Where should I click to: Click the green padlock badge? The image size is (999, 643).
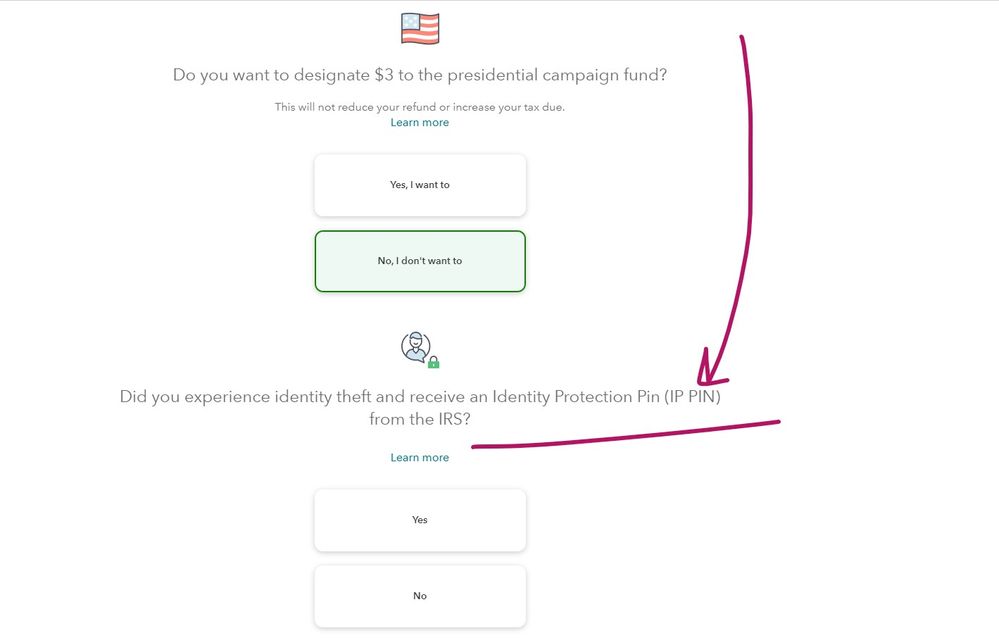[x=433, y=362]
